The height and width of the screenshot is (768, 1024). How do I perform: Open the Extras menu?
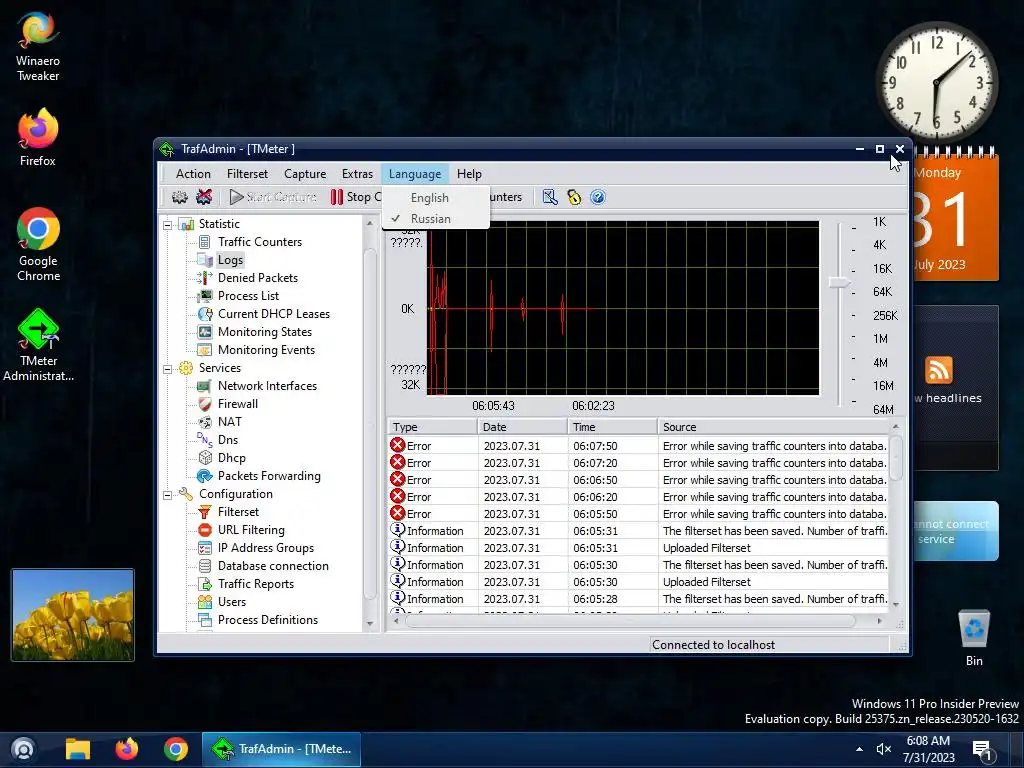[x=357, y=174]
